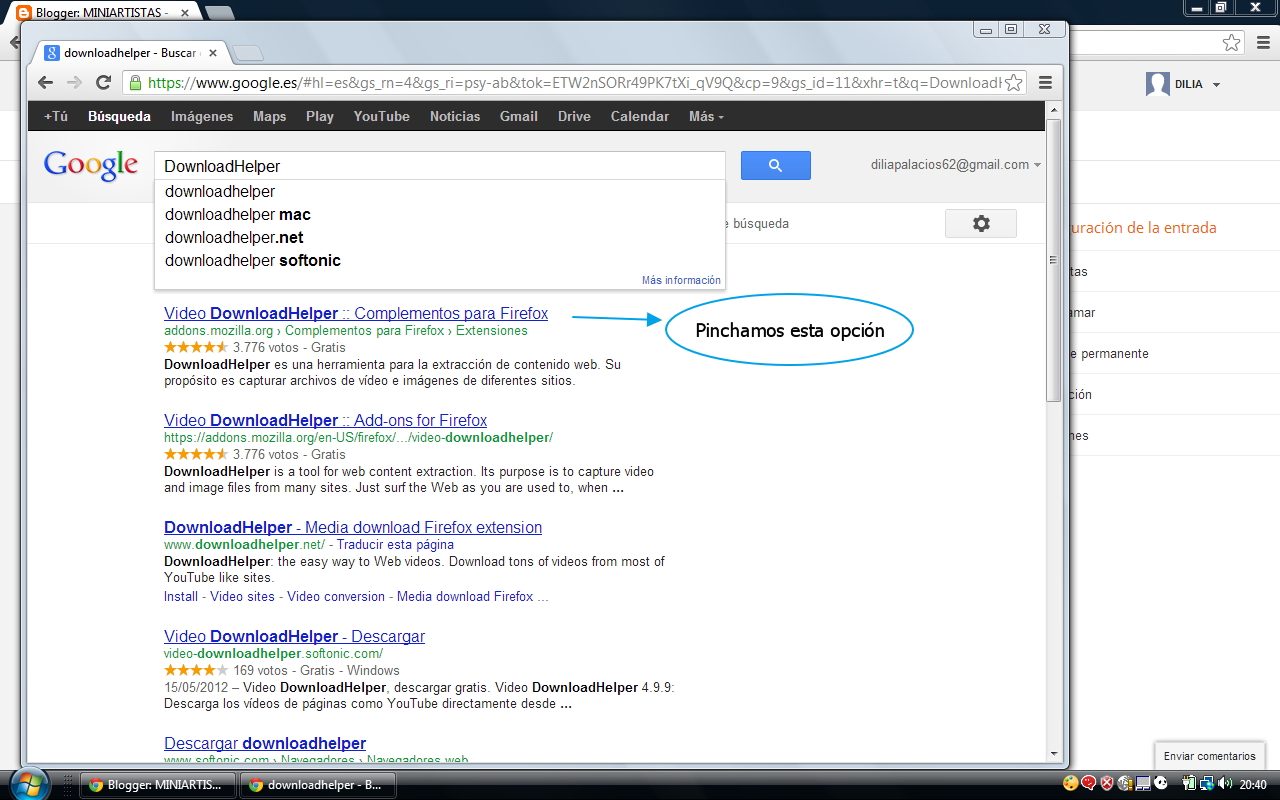Choose the downloadhelper.net suggestion

tap(439, 237)
